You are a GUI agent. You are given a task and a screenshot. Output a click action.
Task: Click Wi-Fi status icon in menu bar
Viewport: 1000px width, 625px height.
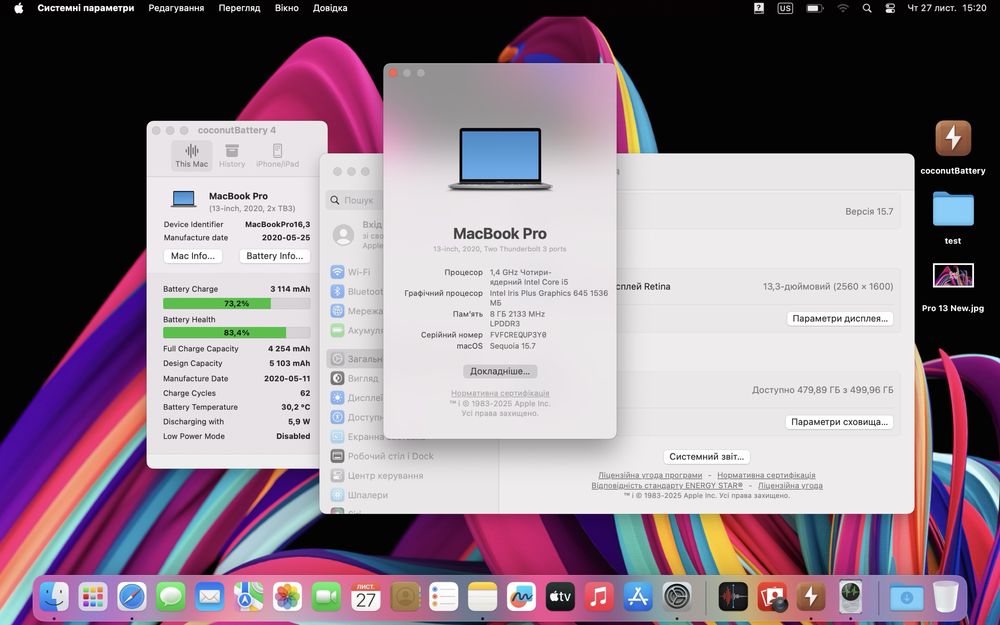pyautogui.click(x=843, y=8)
